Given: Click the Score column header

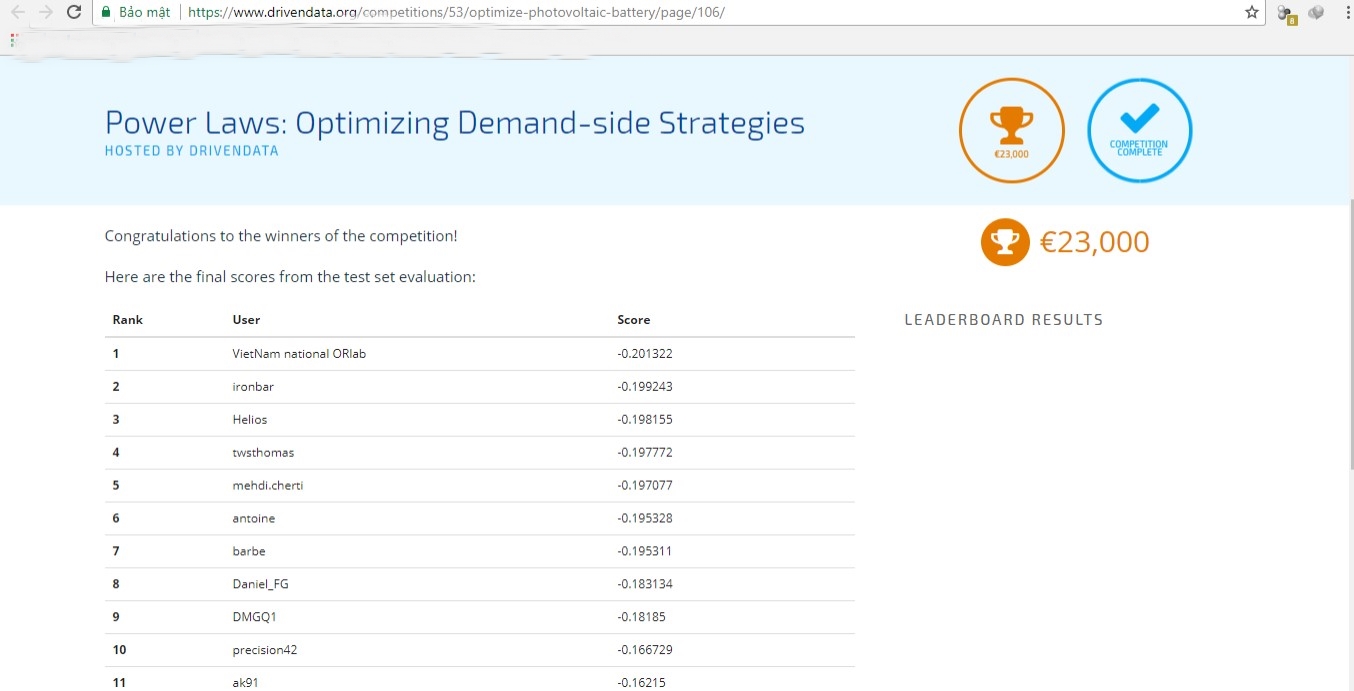Looking at the screenshot, I should [633, 320].
